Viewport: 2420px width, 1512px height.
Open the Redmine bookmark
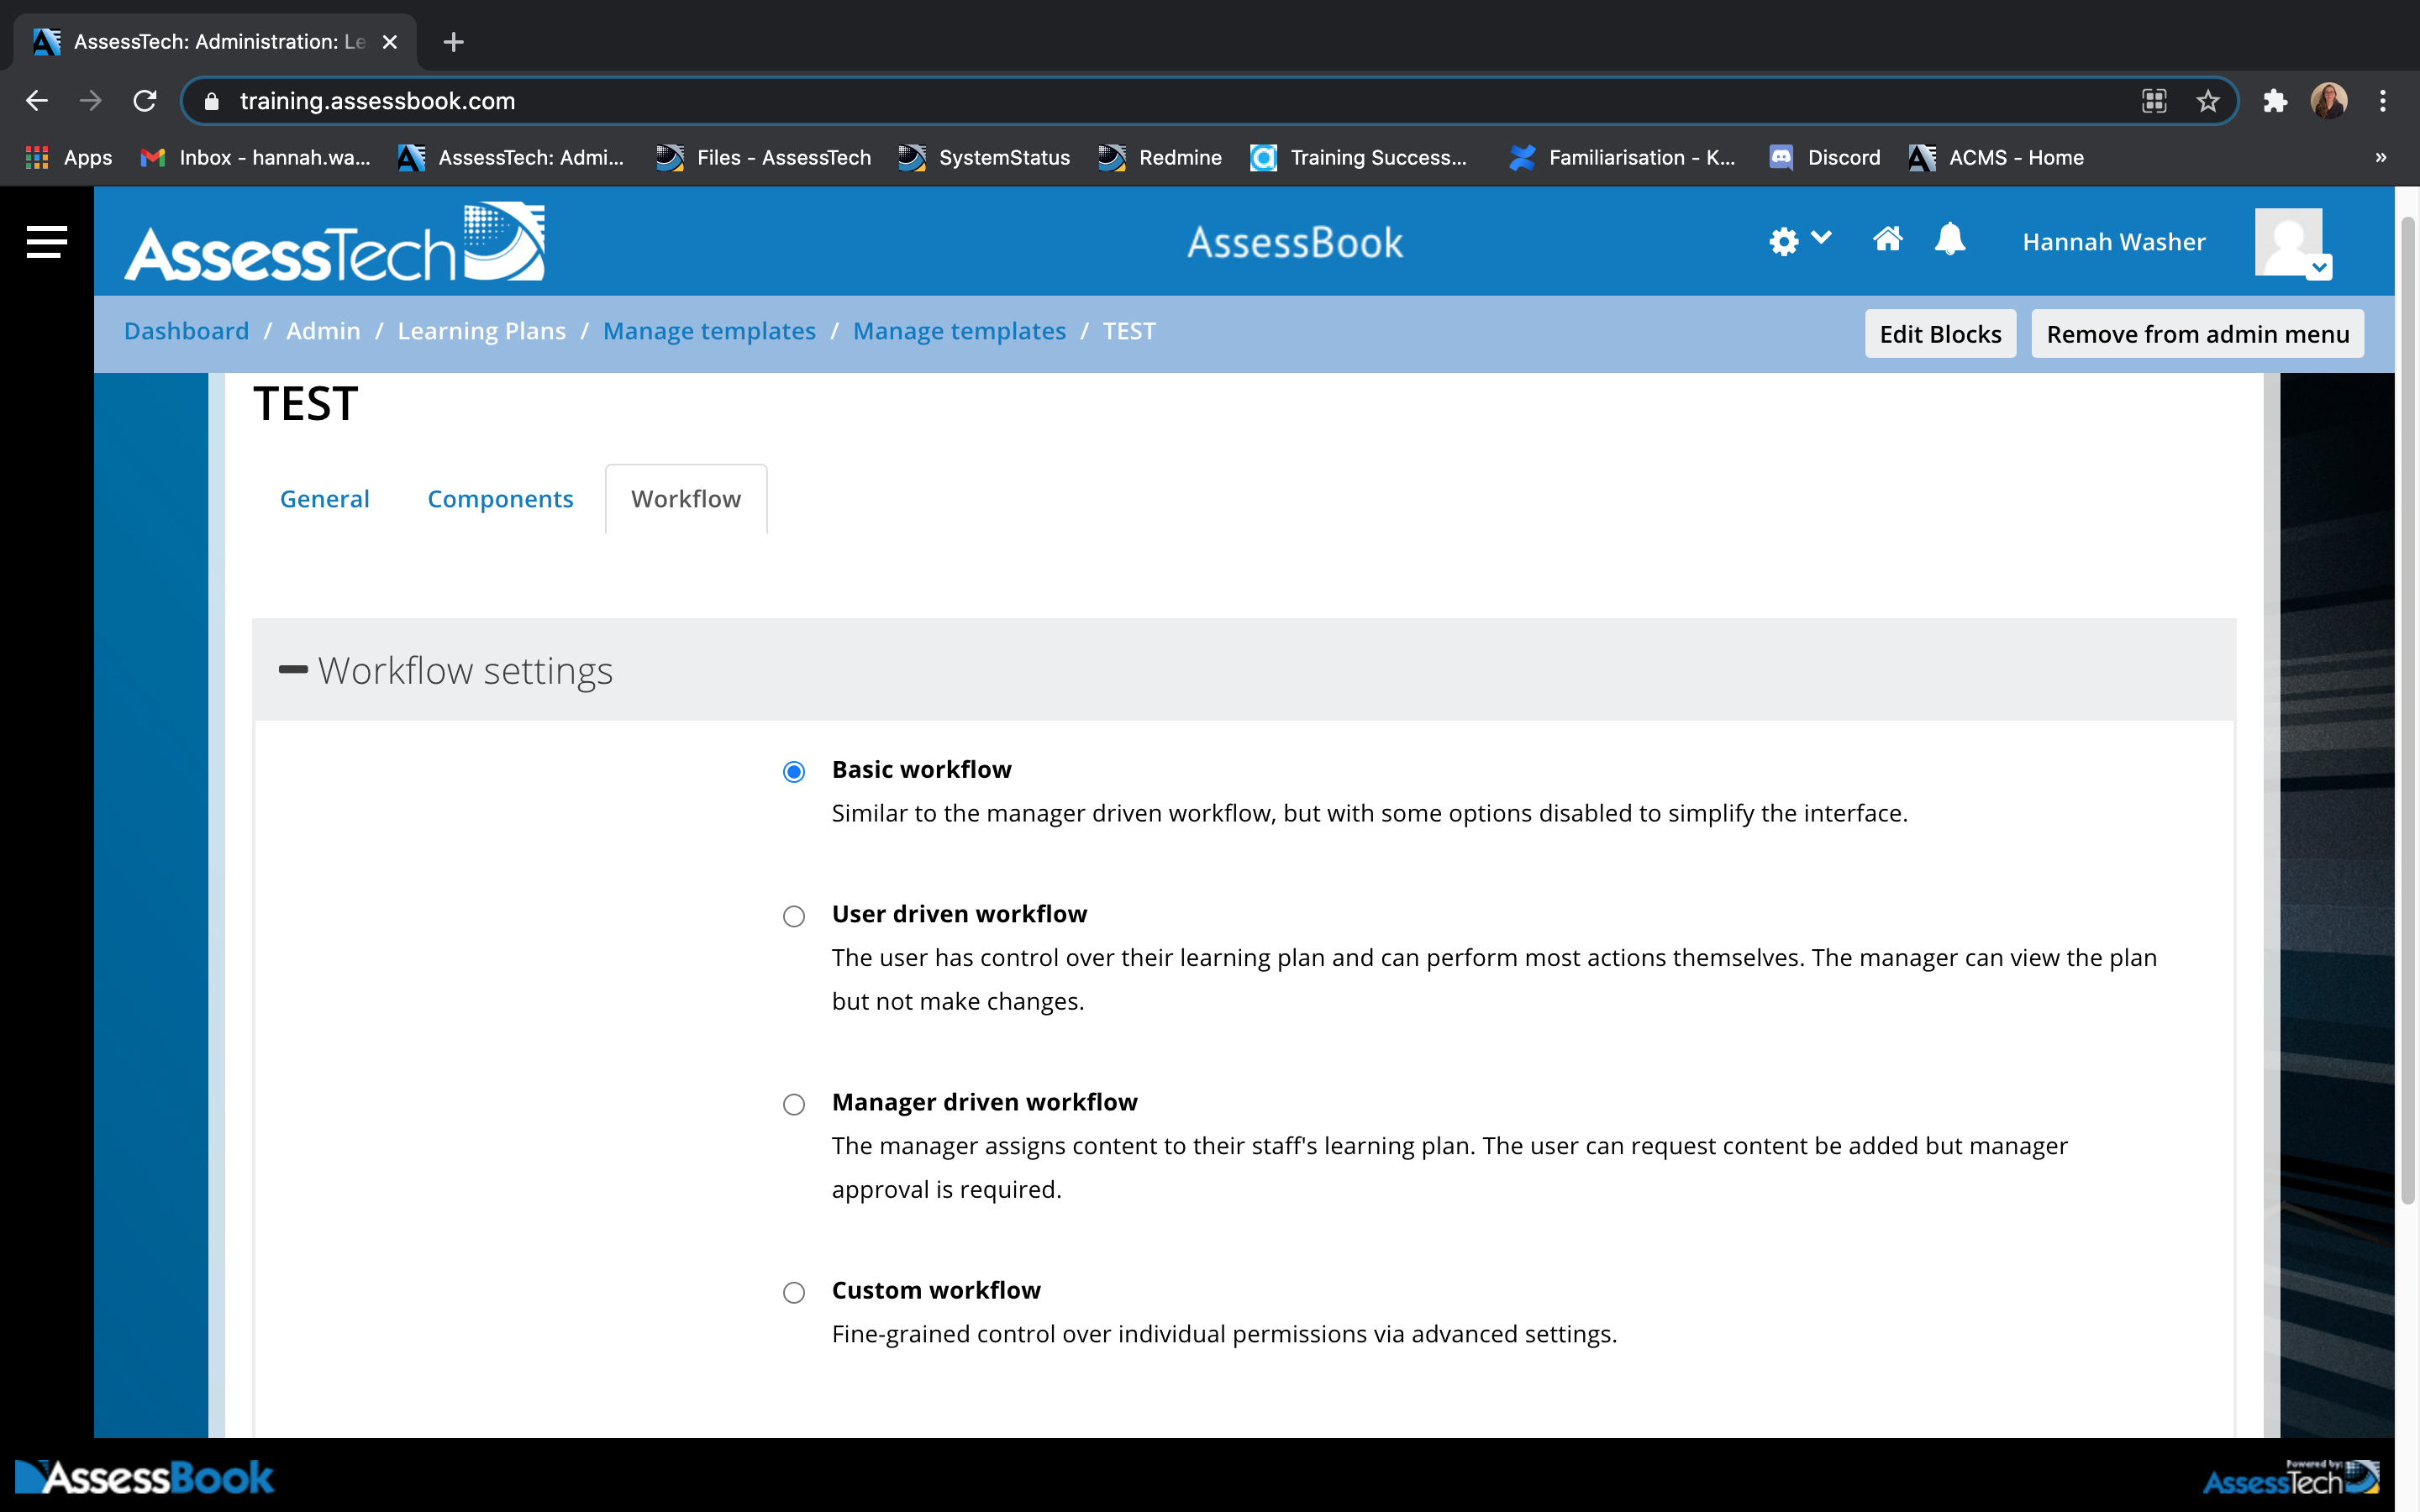pyautogui.click(x=1159, y=157)
